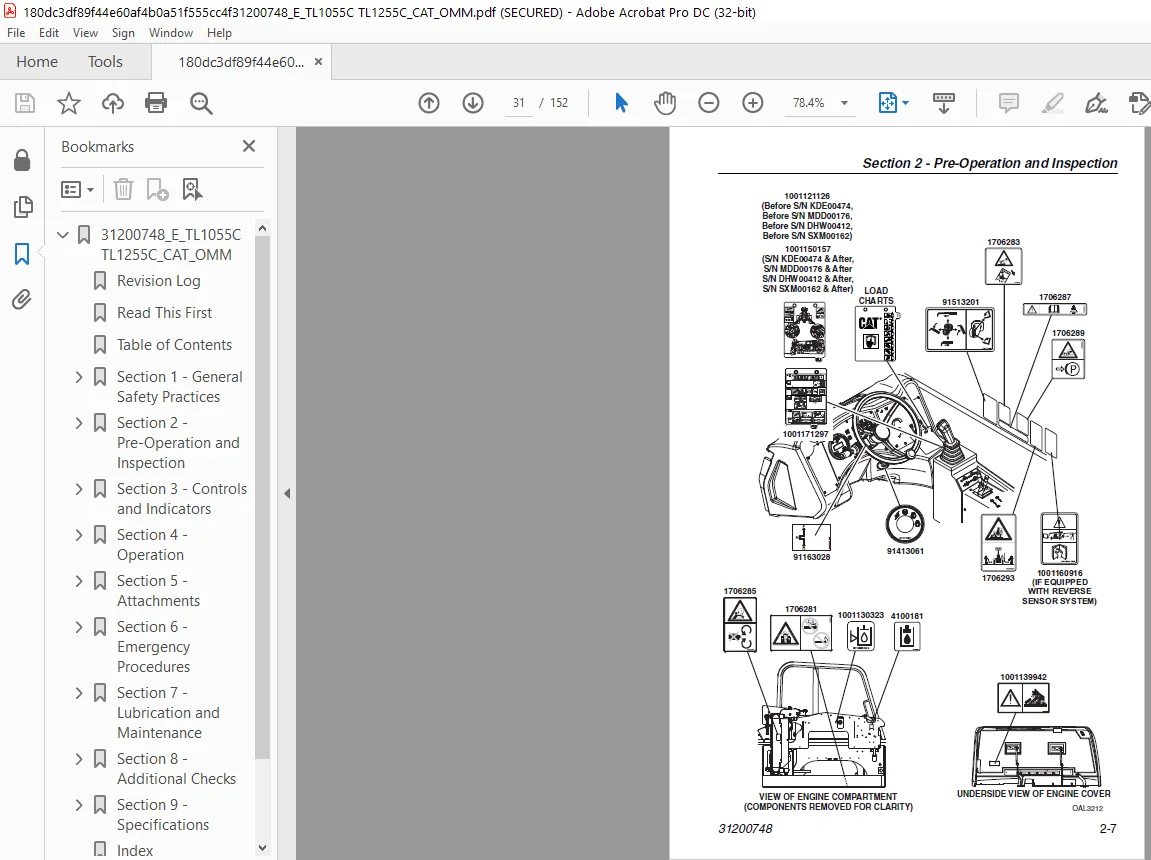Close the Bookmarks panel

249,146
